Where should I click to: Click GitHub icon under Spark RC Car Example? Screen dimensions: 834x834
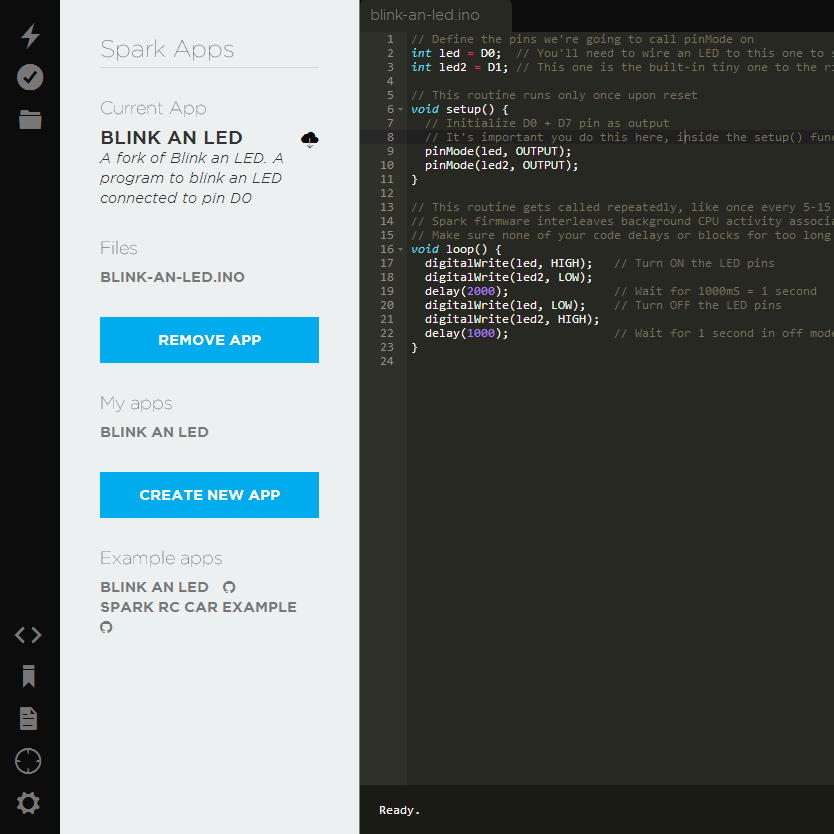tap(106, 627)
